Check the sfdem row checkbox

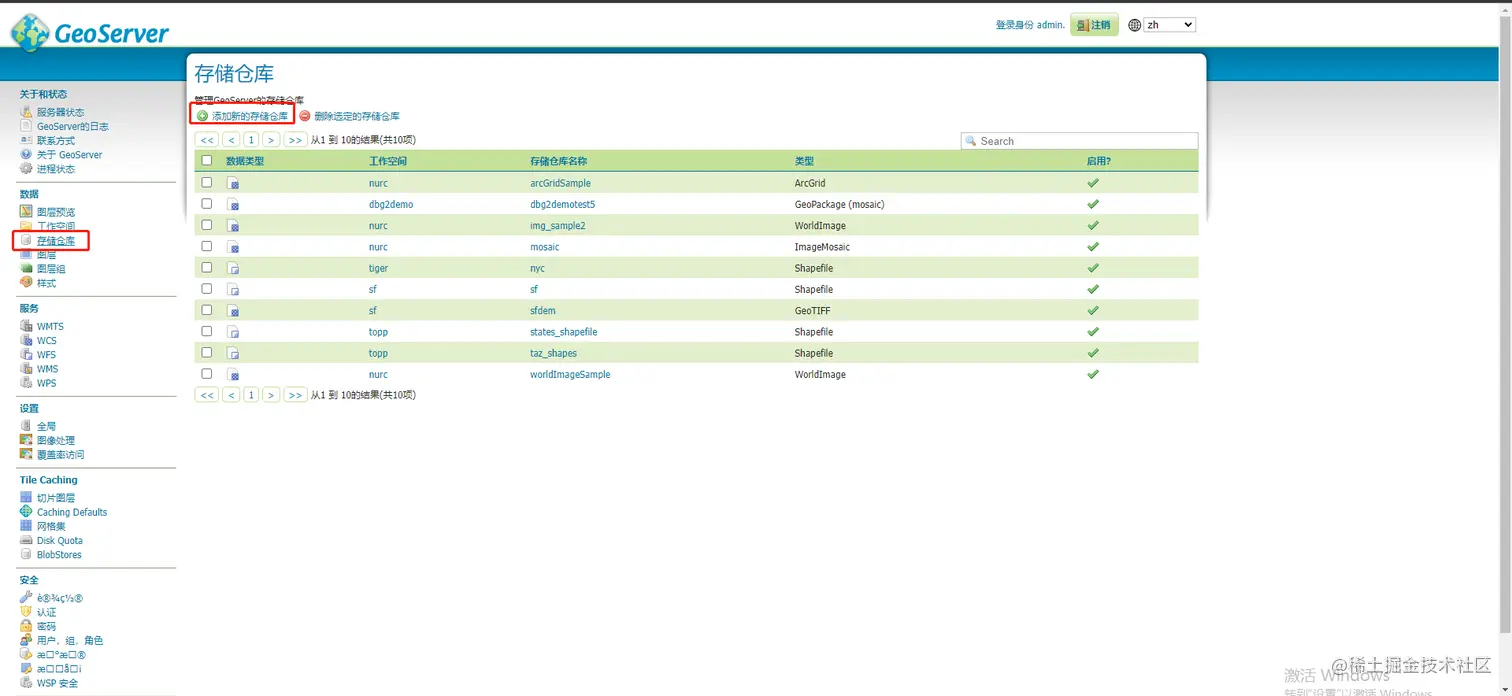point(207,310)
